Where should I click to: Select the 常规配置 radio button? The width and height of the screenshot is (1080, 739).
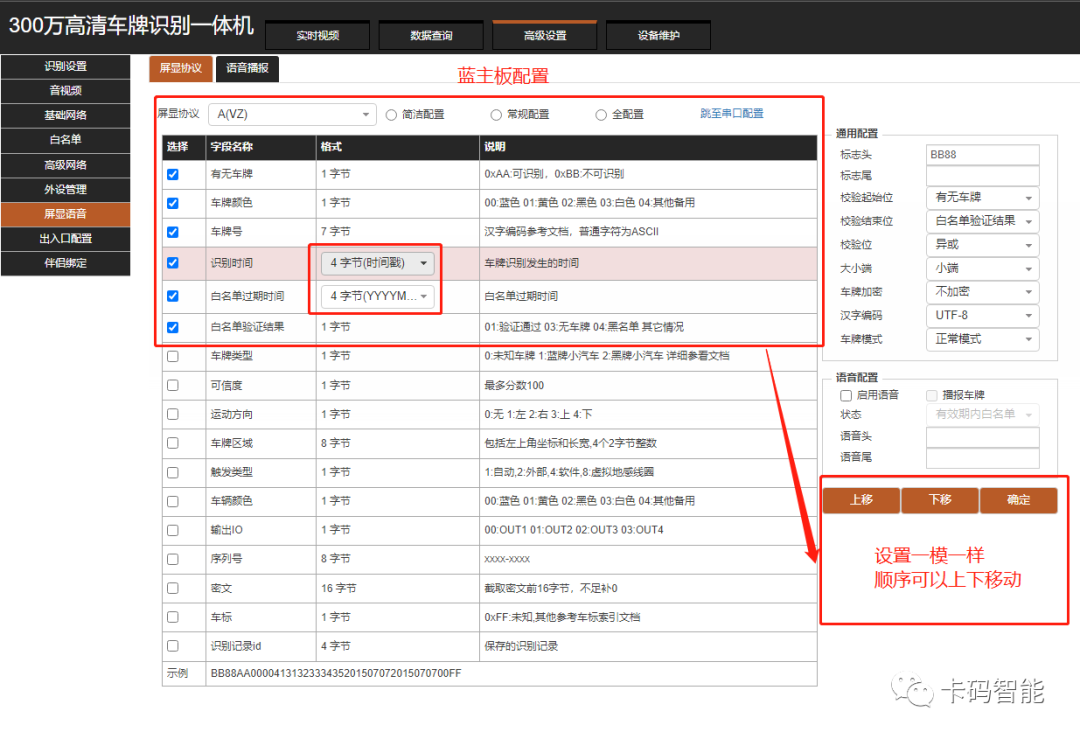pyautogui.click(x=496, y=115)
